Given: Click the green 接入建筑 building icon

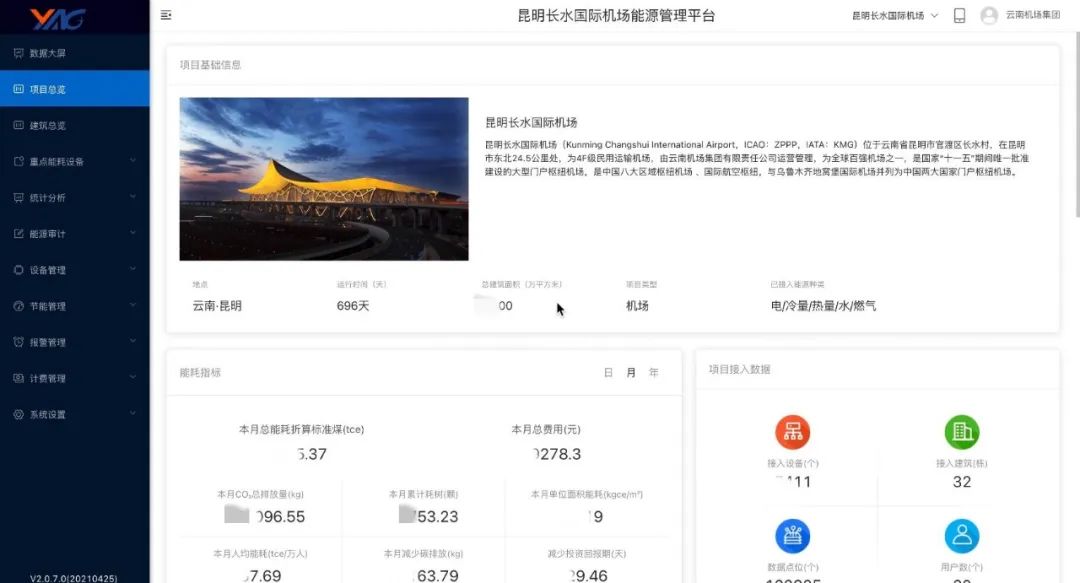Looking at the screenshot, I should click(962, 432).
